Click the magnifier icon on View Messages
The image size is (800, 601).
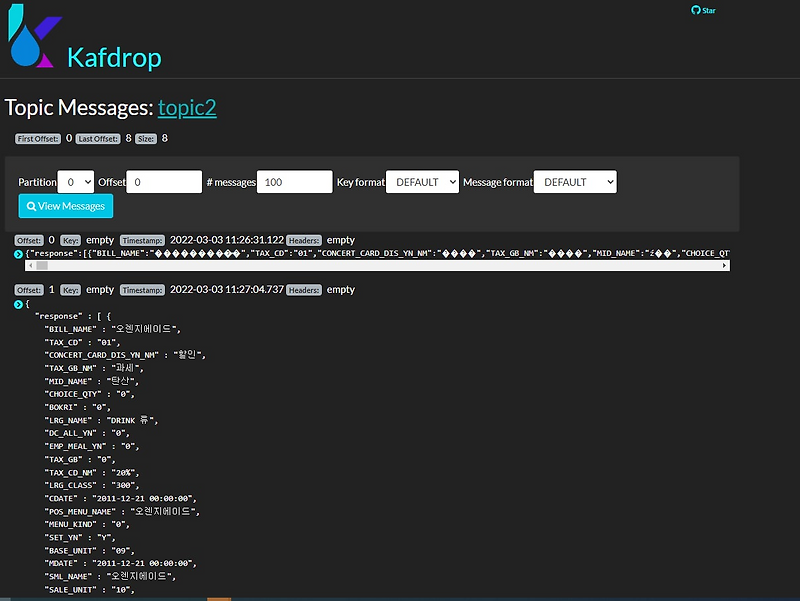(31, 206)
